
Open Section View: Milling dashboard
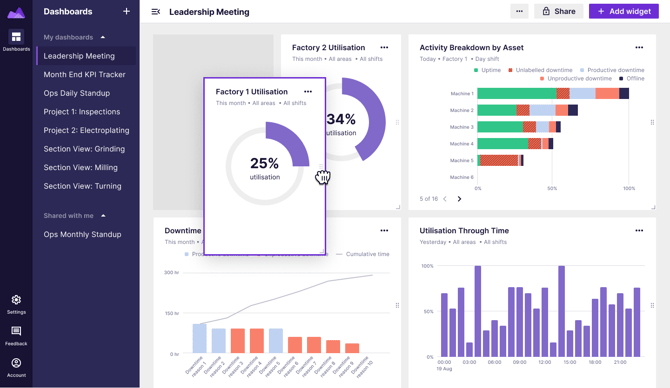pos(80,168)
